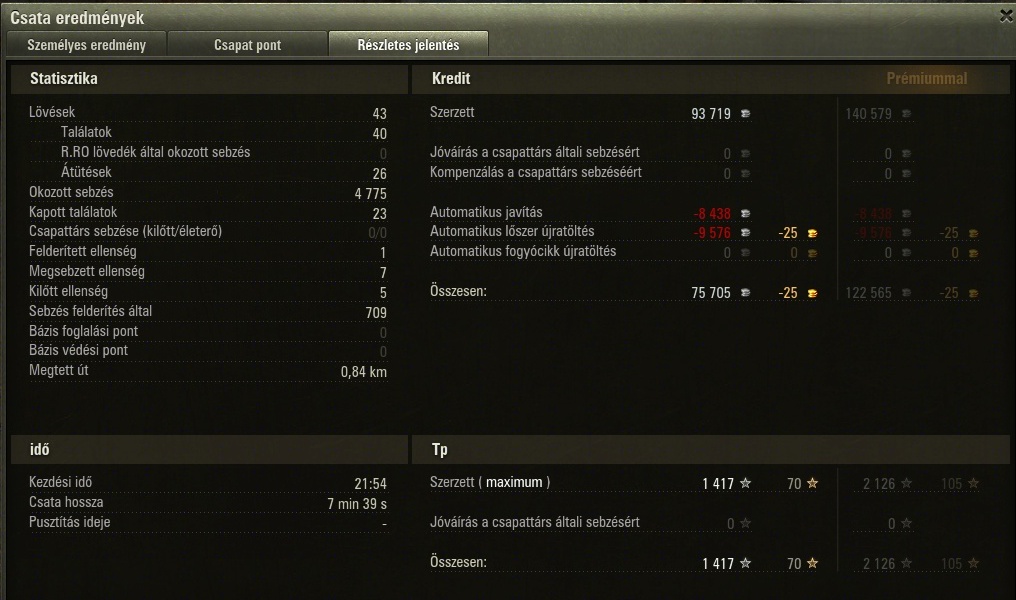Click the credit icon next to 93 719
This screenshot has width=1016, height=600.
(745, 113)
